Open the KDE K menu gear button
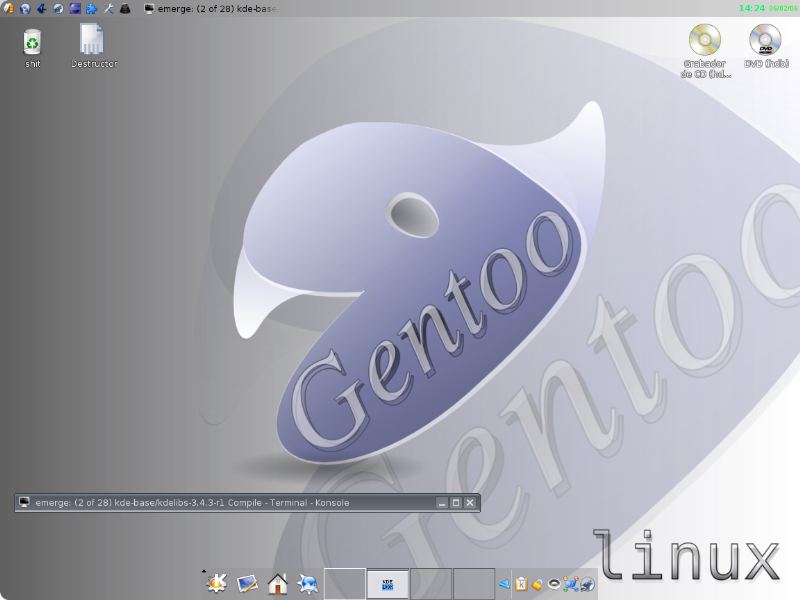 (216, 583)
